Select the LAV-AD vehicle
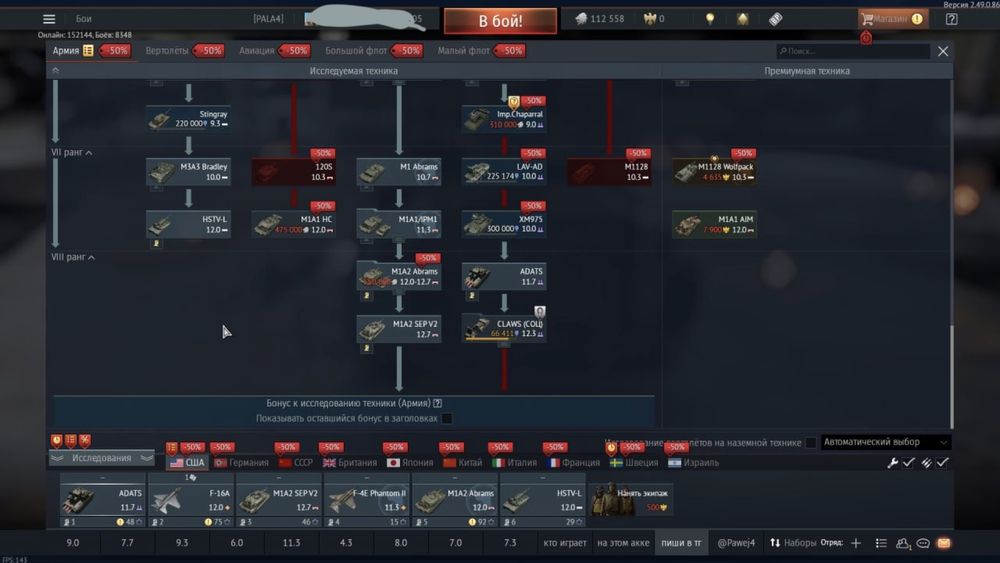The image size is (1000, 563). (x=504, y=172)
